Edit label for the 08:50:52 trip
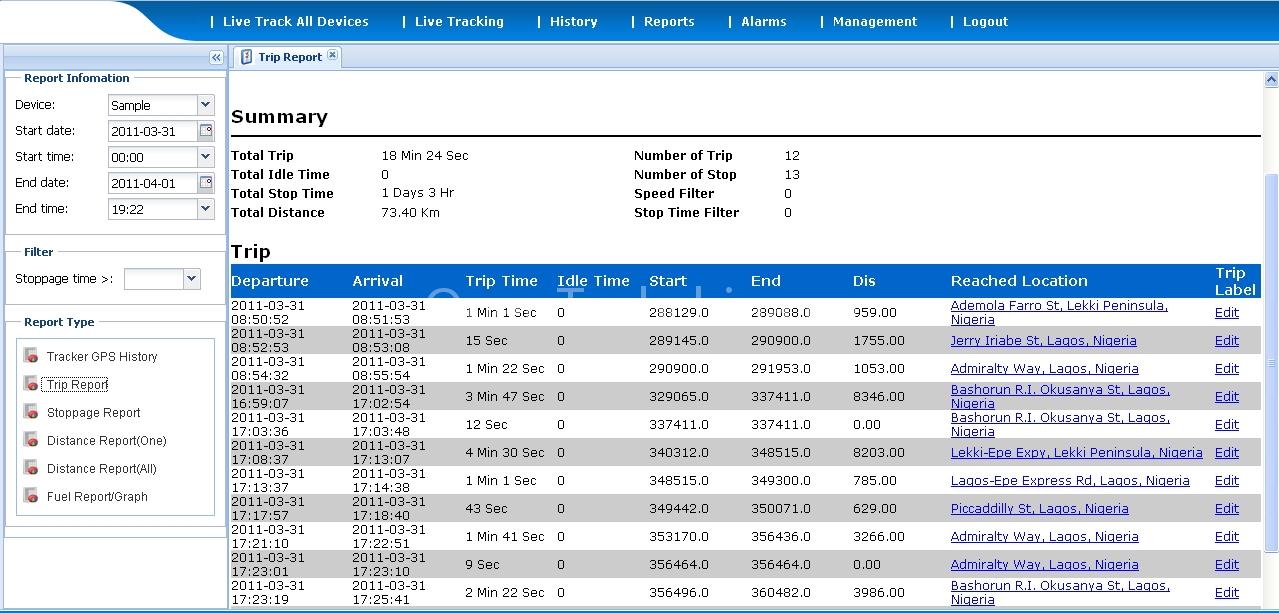This screenshot has width=1279, height=613. 1226,312
